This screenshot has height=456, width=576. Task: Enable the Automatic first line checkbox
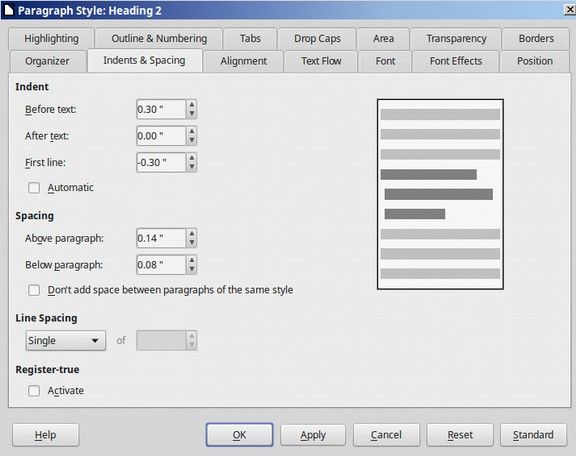click(x=34, y=188)
